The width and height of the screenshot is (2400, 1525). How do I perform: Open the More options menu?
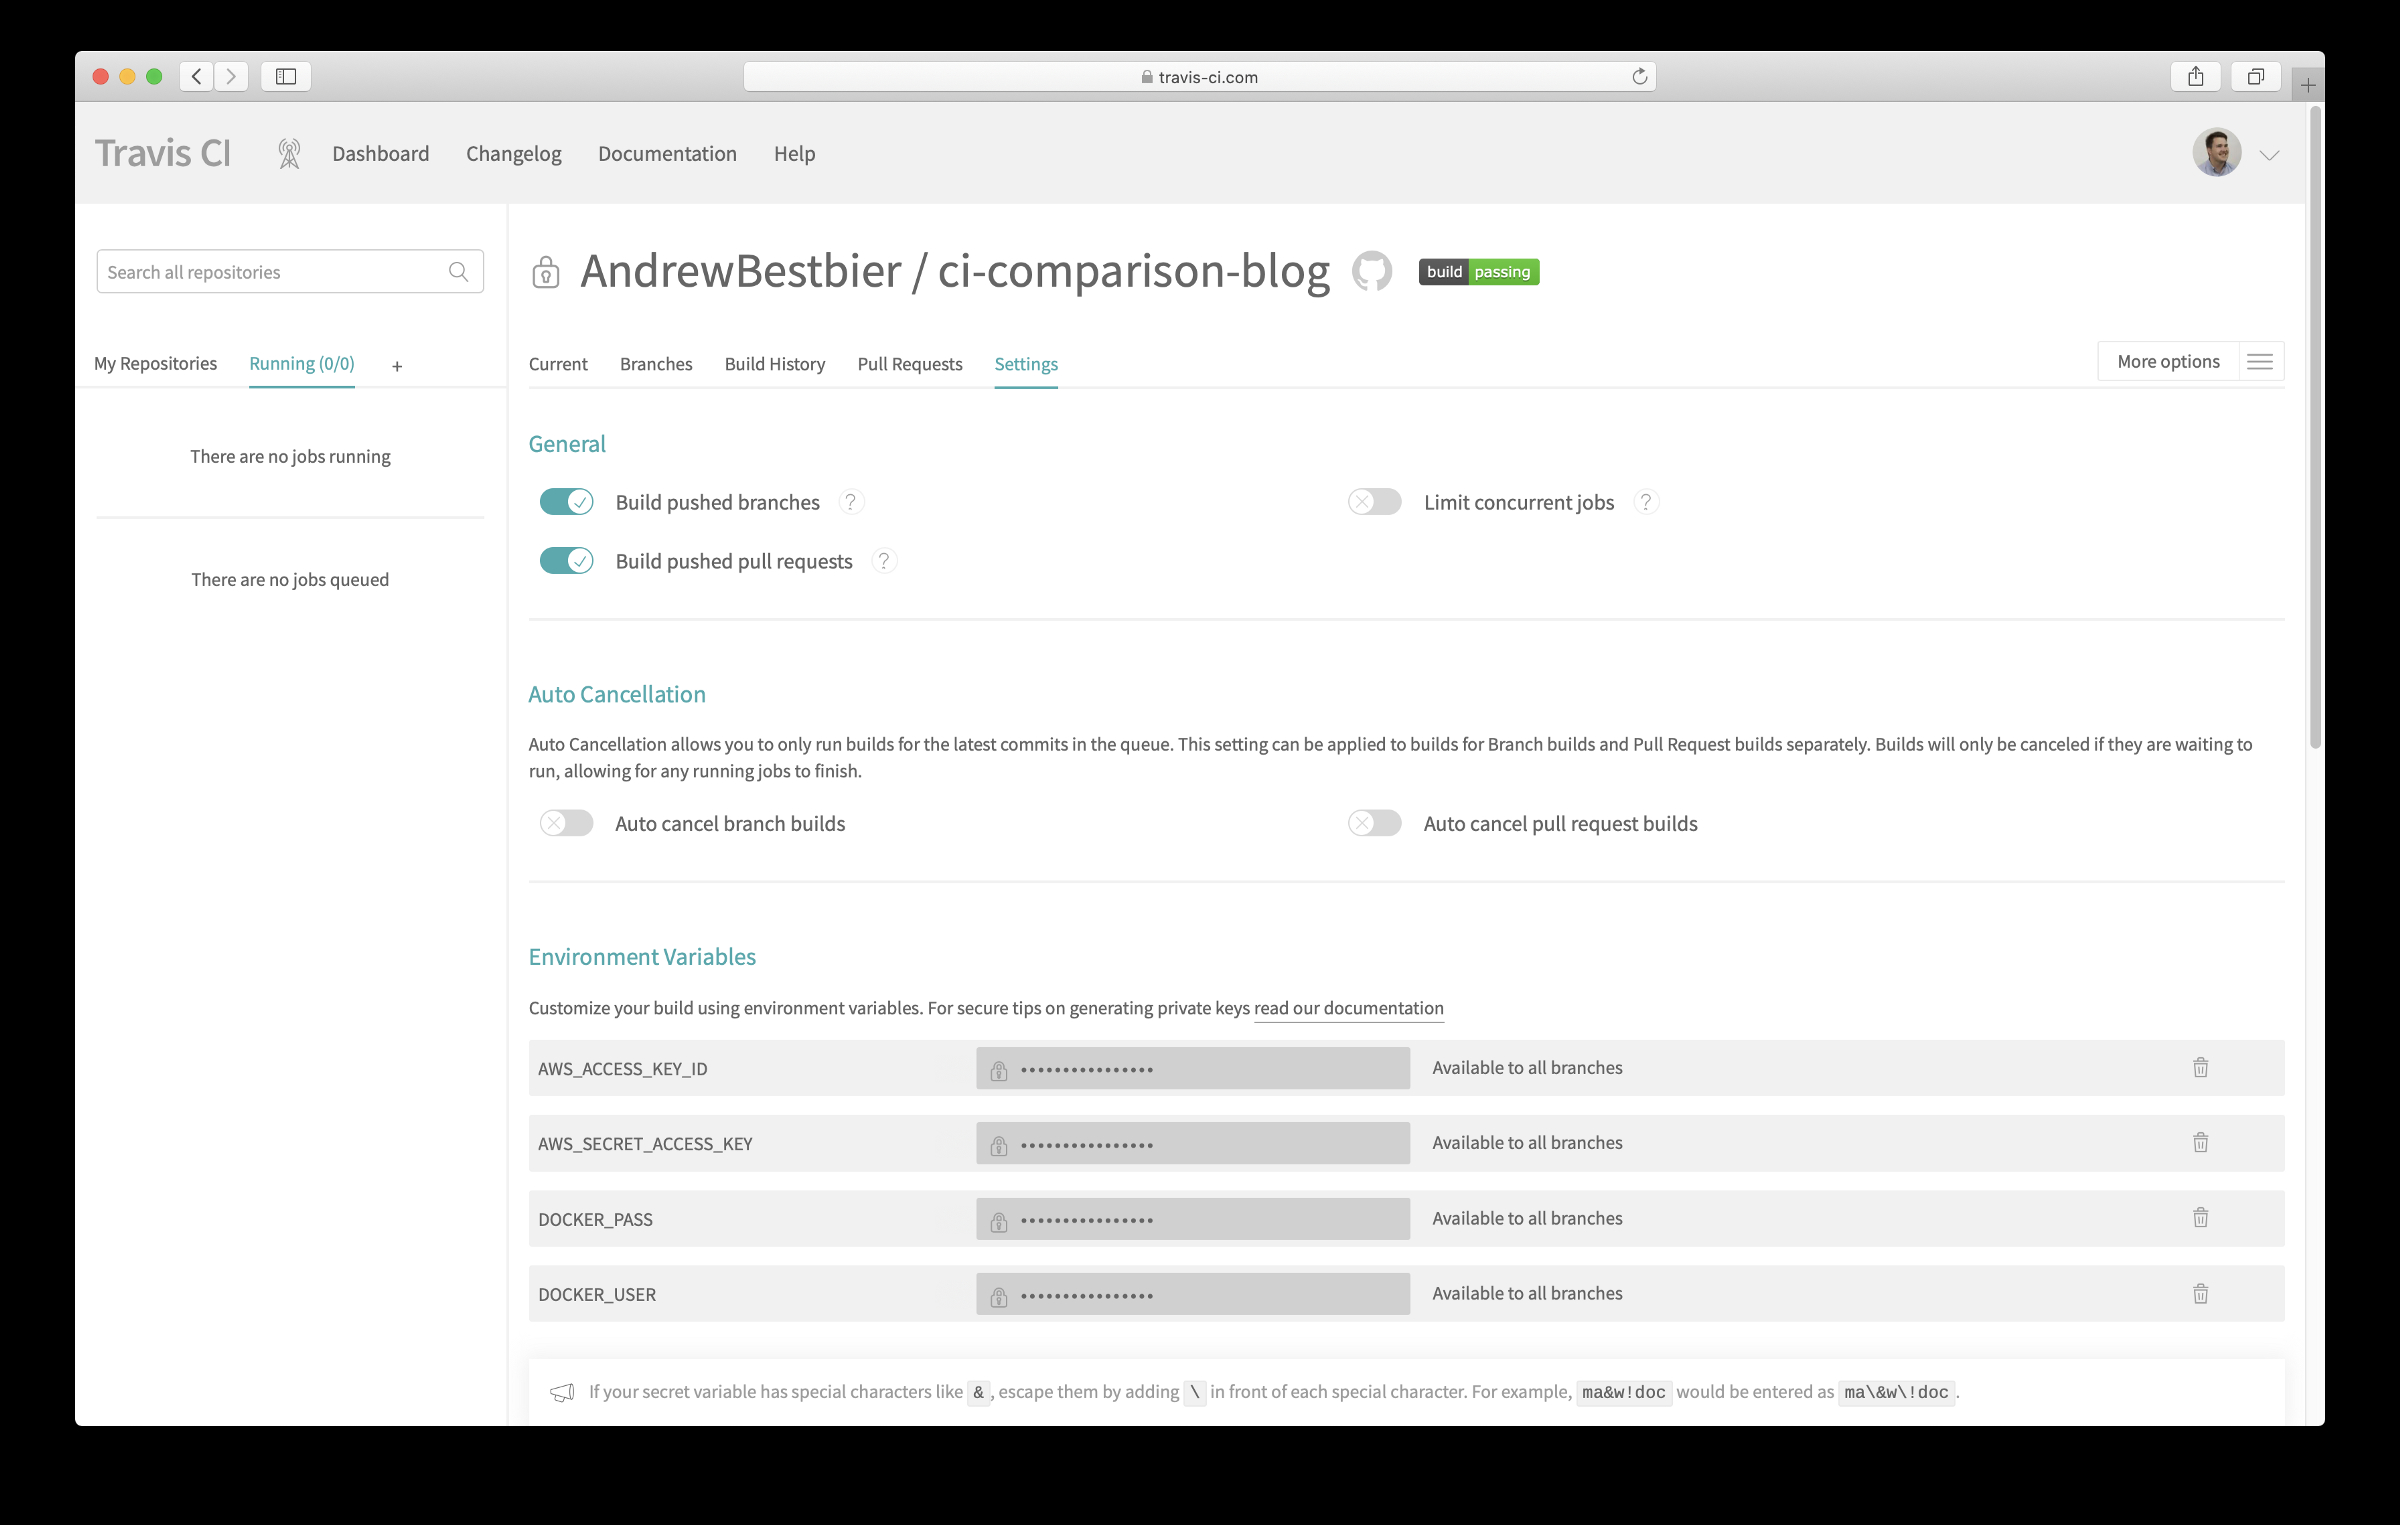coord(2190,362)
